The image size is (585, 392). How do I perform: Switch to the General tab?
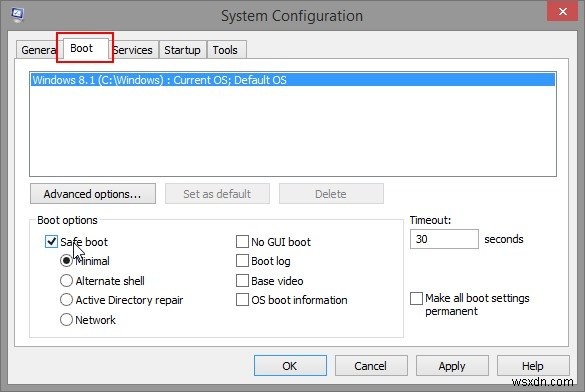coord(37,50)
